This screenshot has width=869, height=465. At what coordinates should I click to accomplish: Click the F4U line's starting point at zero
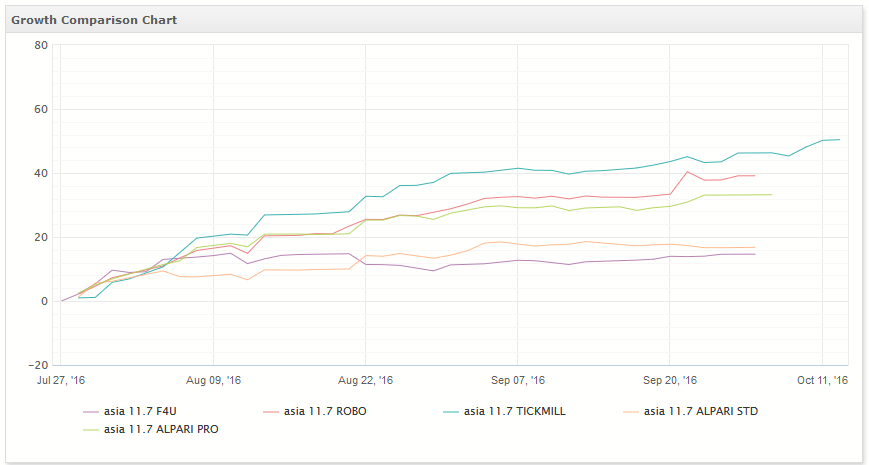pyautogui.click(x=62, y=301)
